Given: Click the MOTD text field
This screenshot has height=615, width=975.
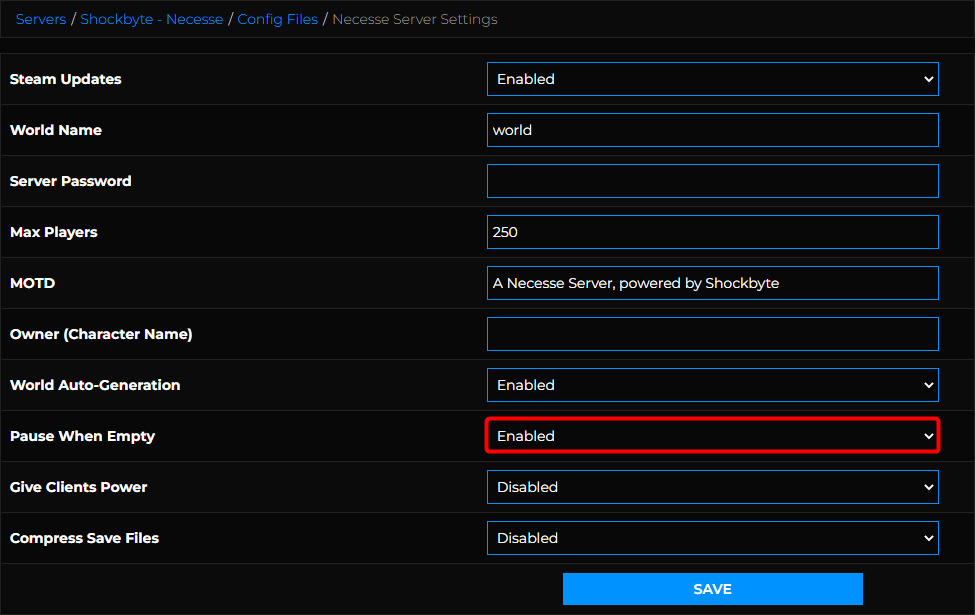Looking at the screenshot, I should coord(713,283).
